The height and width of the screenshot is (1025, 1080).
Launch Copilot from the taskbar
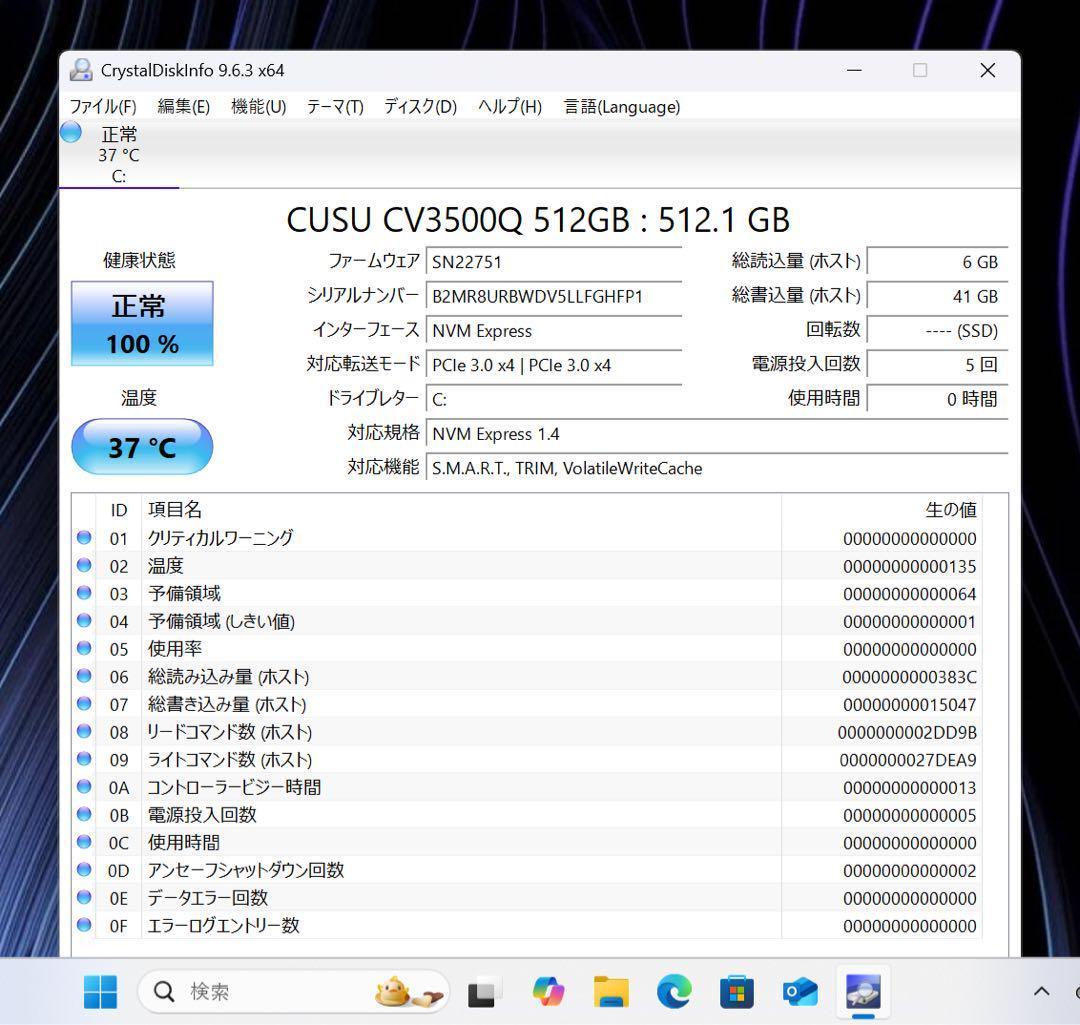click(x=548, y=992)
